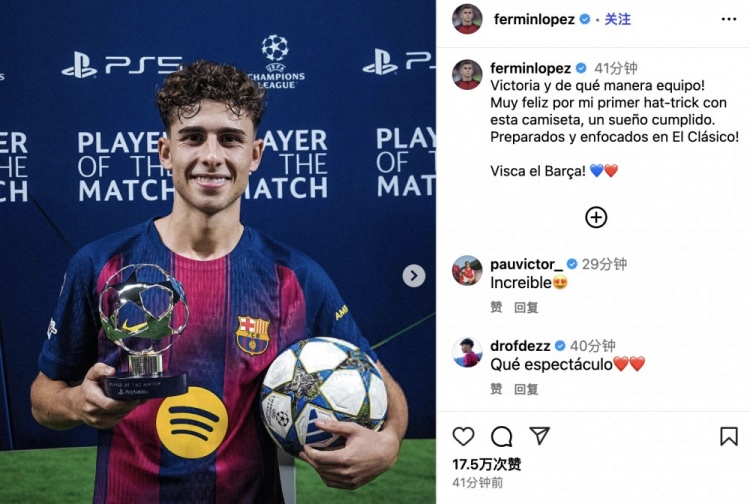The image size is (750, 504).
Task: Share the post via paper plane icon
Action: tap(539, 436)
